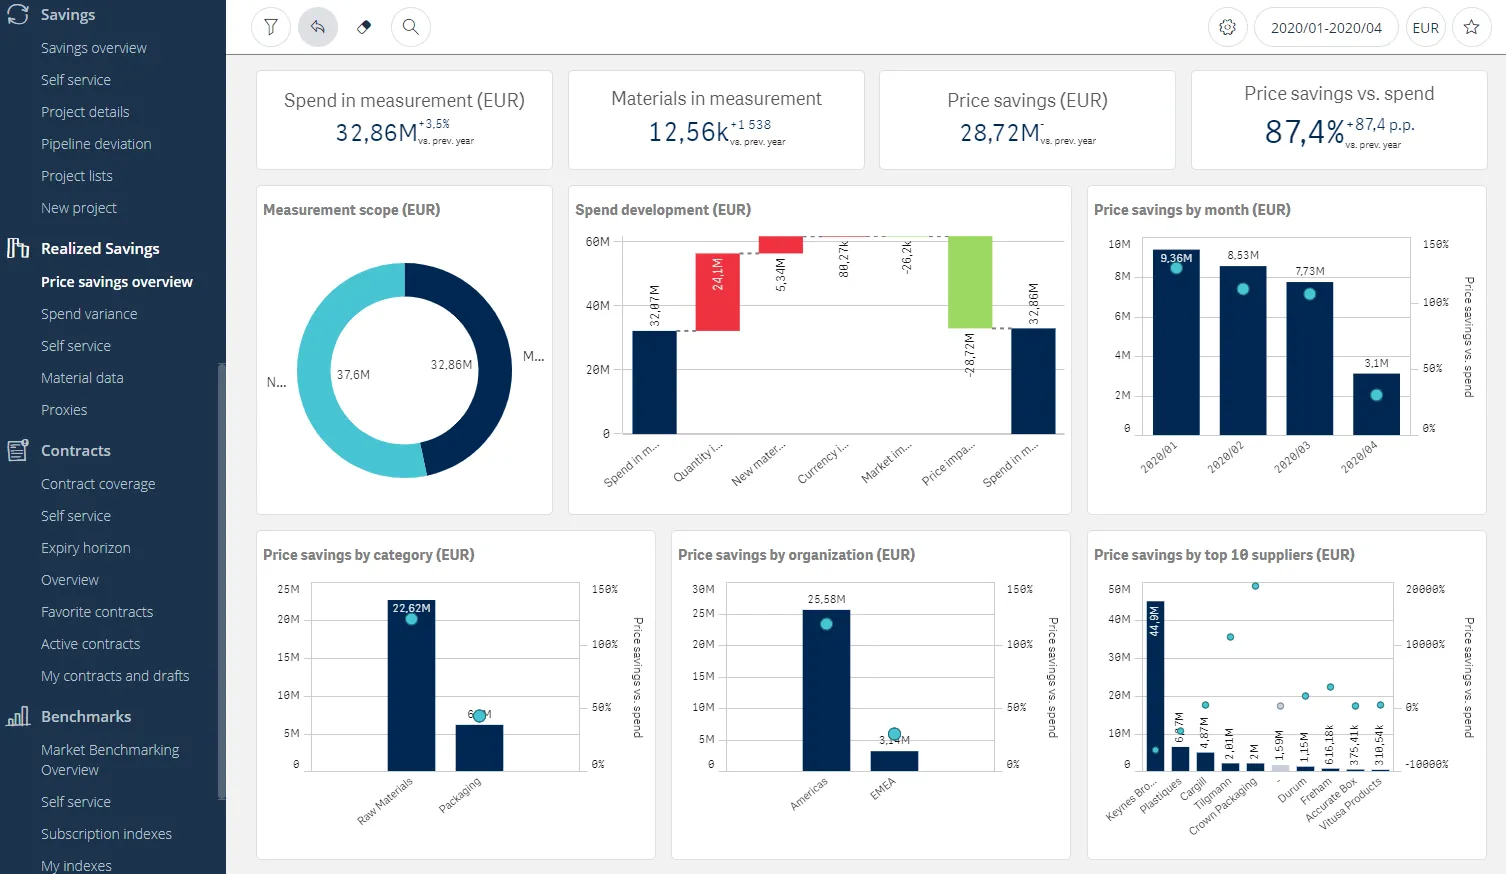Viewport: 1506px width, 874px height.
Task: Click the undo back-arrow icon
Action: coord(318,27)
